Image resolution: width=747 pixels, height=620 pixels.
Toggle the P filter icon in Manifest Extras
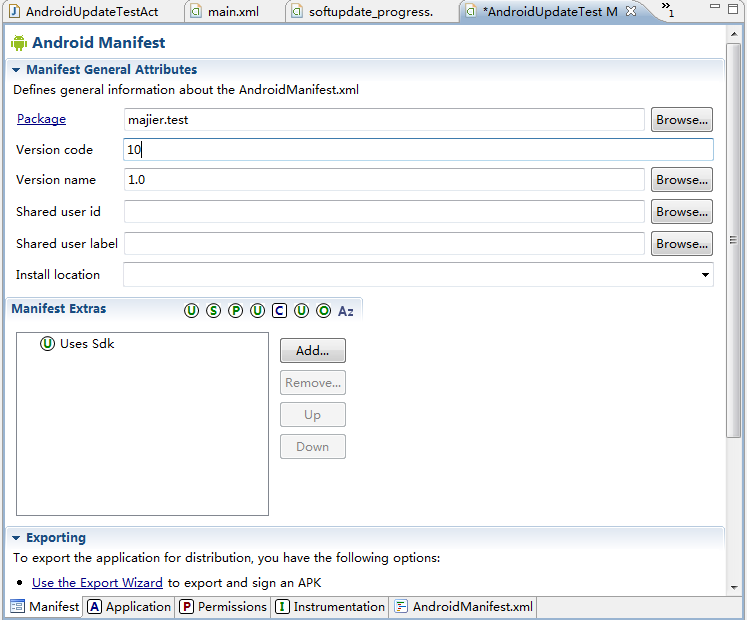click(x=235, y=311)
